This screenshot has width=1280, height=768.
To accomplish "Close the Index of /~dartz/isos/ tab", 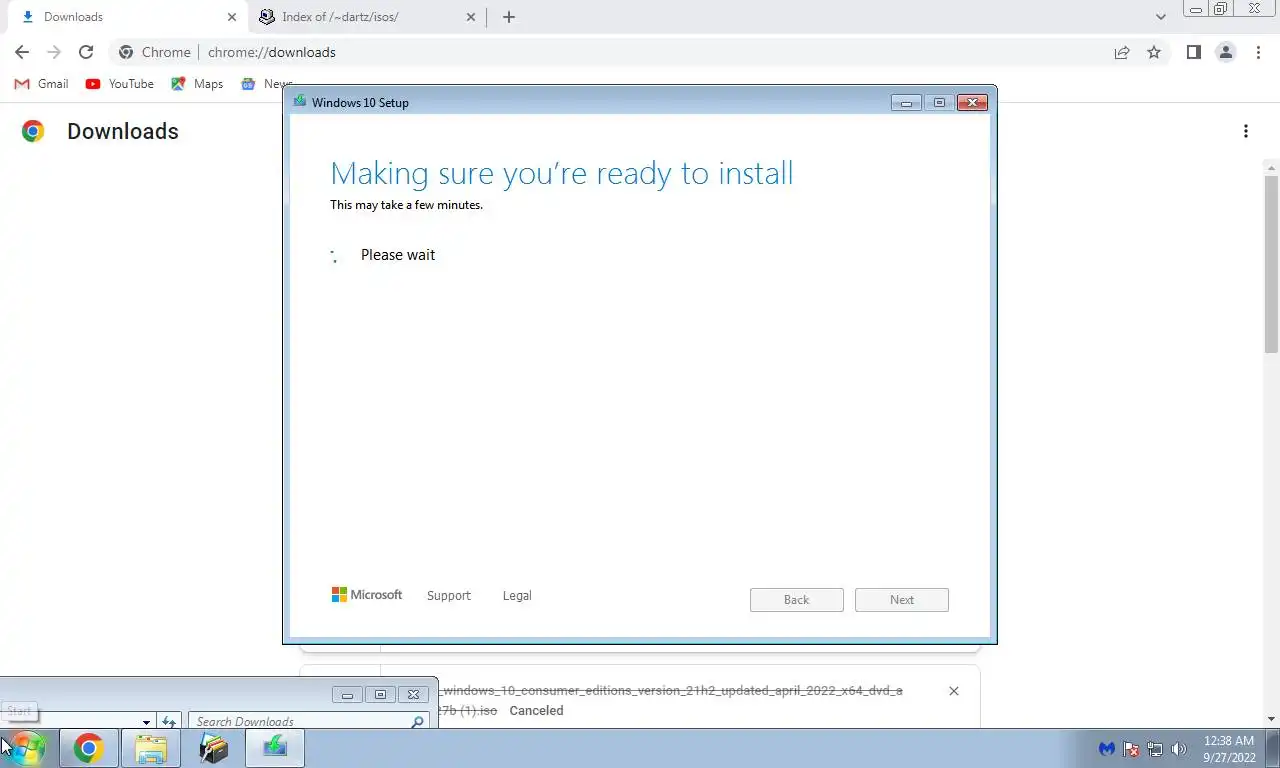I will click(x=471, y=17).
